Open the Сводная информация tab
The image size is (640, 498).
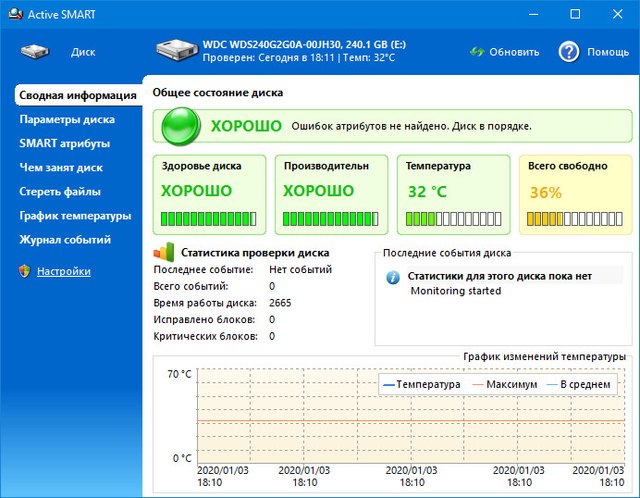point(77,96)
